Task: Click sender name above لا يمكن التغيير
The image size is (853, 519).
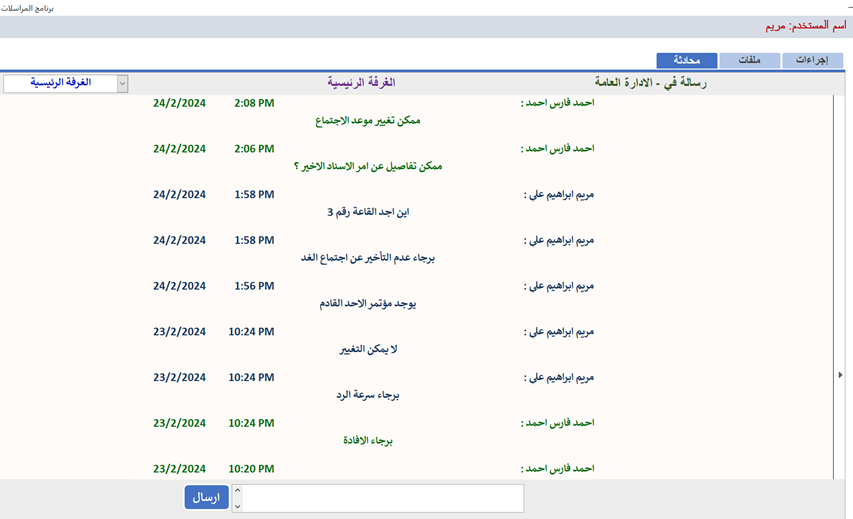Action: pos(559,332)
